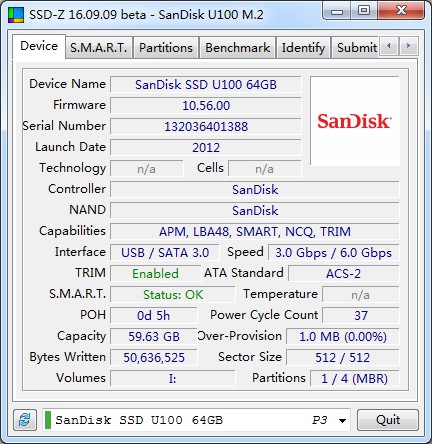Switch to the Benchmark tab
Viewport: 432px width, 444px height.
click(237, 48)
